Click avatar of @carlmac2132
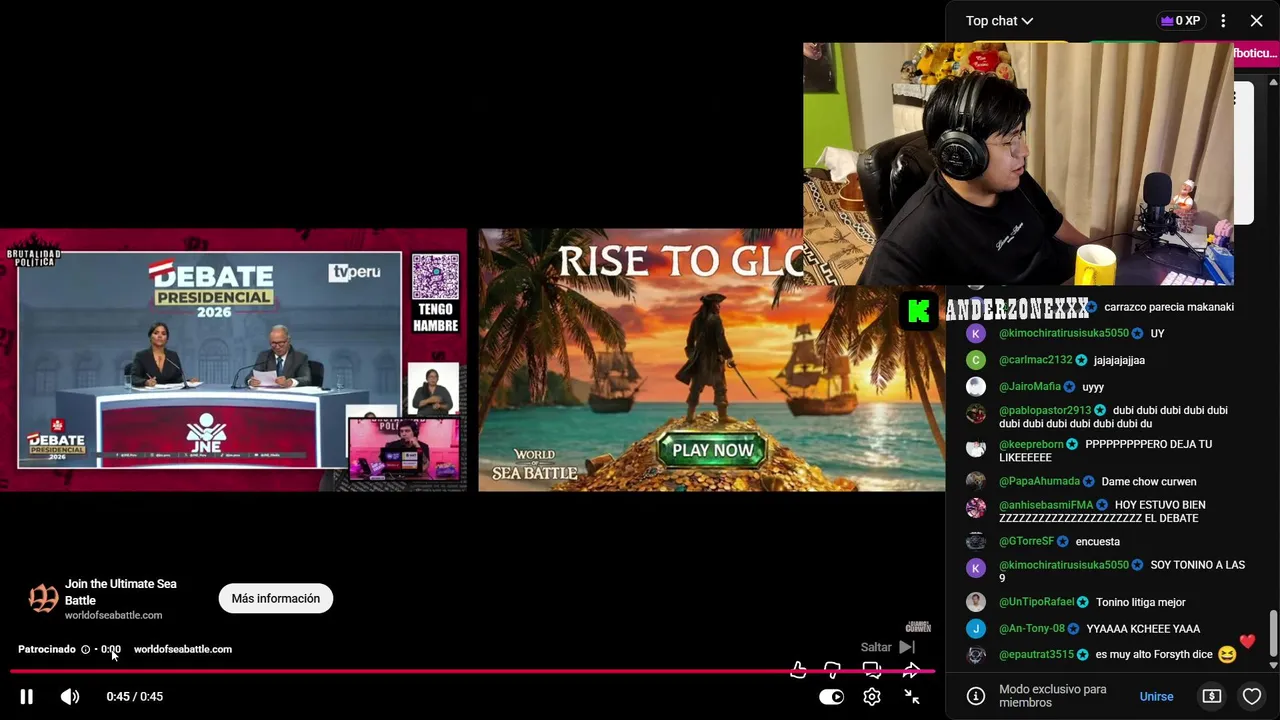1280x720 pixels. click(x=976, y=360)
